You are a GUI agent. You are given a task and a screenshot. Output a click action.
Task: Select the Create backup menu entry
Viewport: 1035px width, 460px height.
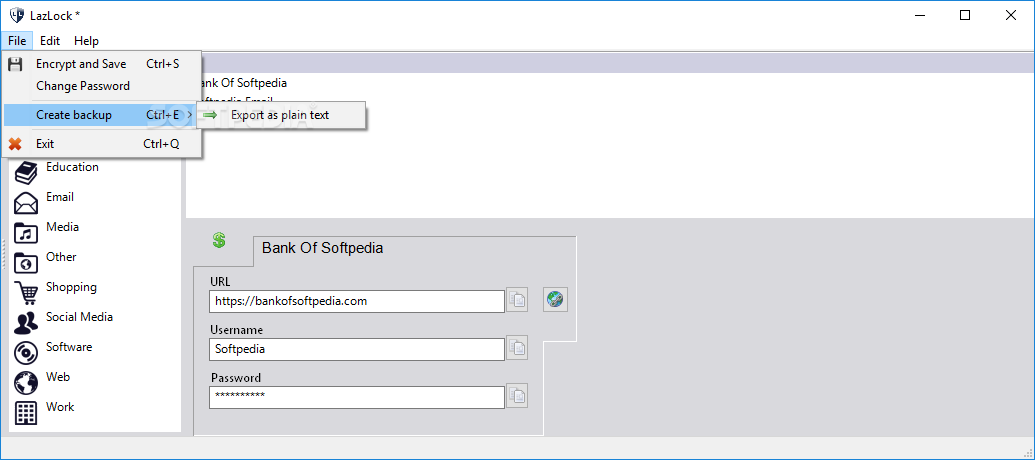[102, 115]
